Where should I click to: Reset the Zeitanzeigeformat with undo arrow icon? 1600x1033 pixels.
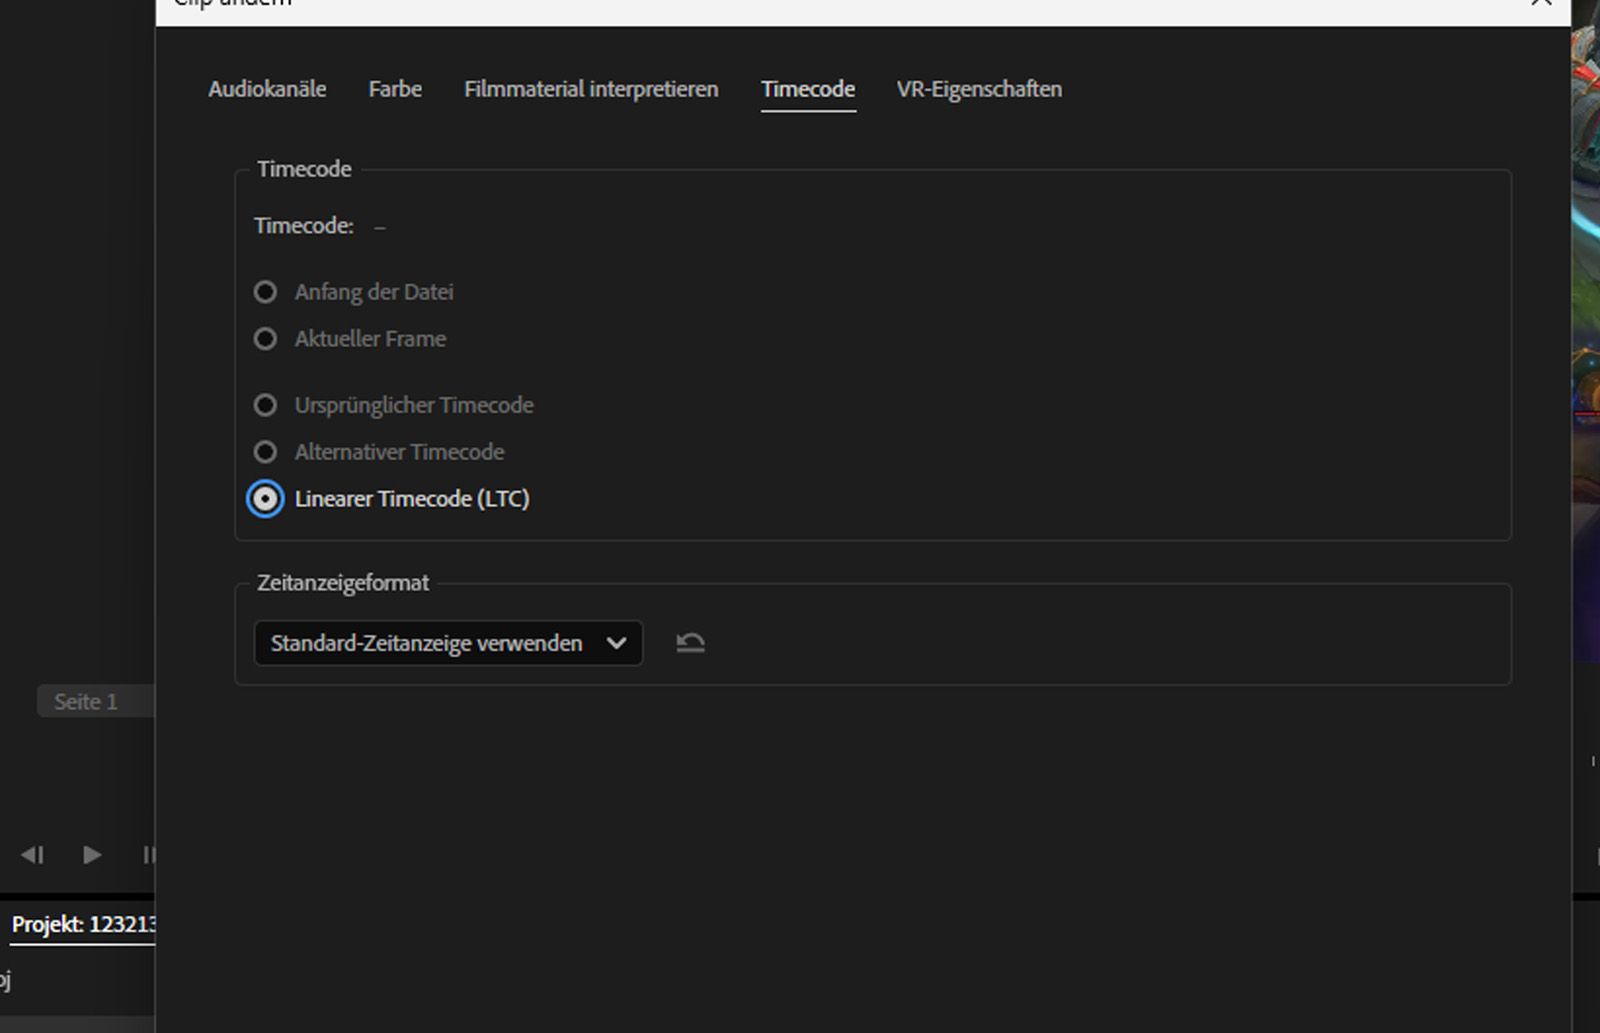coord(690,643)
